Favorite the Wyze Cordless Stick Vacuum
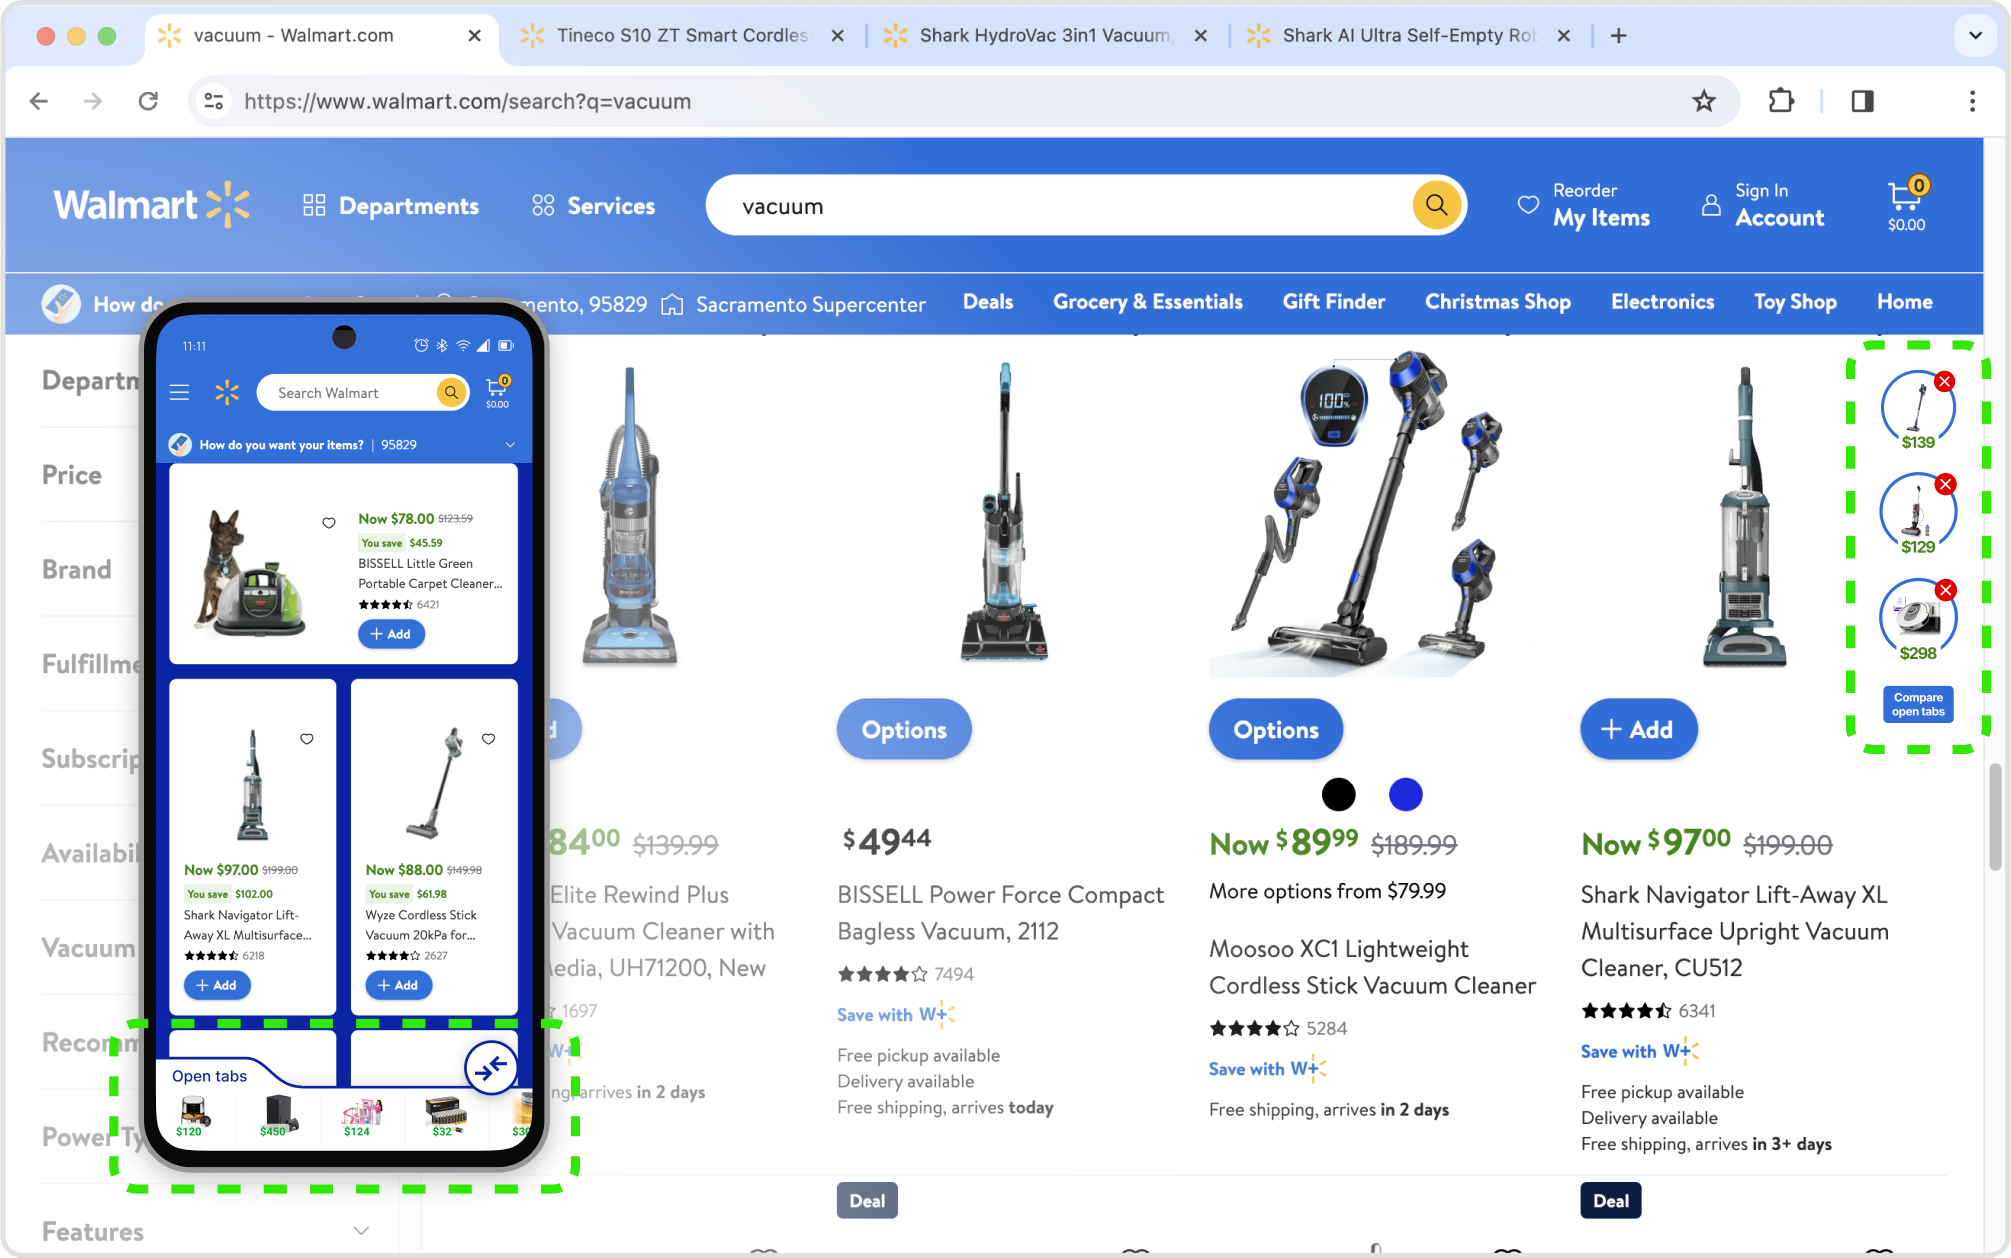2011x1258 pixels. pos(489,739)
